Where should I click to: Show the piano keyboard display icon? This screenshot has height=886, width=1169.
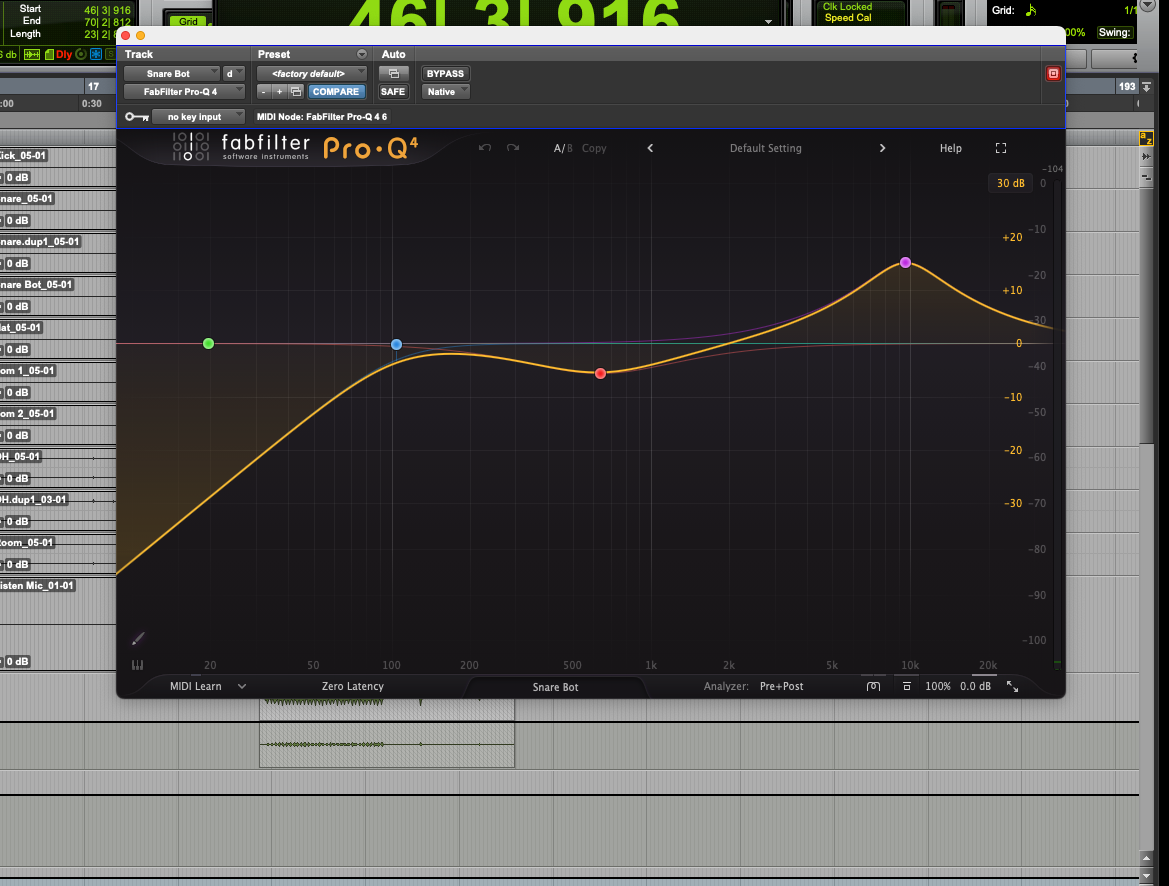(137, 664)
